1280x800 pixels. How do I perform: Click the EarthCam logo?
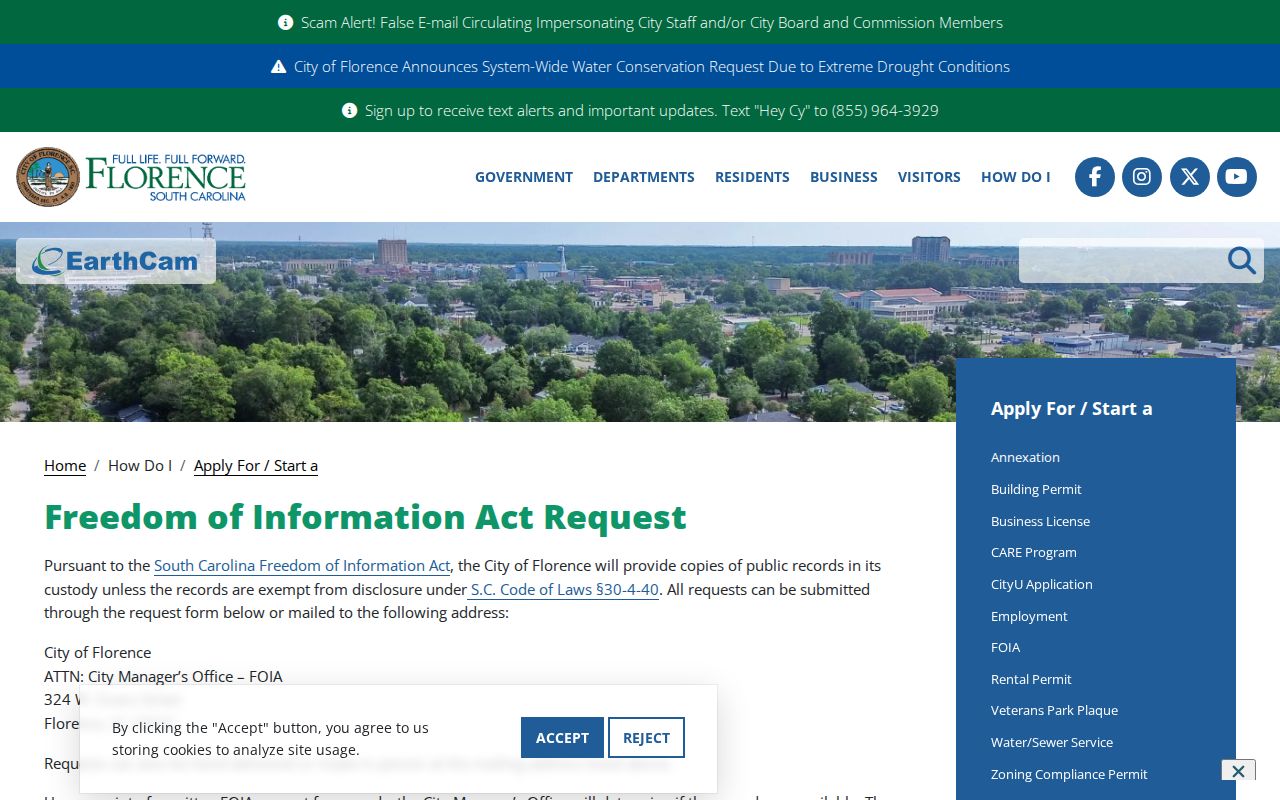(116, 261)
